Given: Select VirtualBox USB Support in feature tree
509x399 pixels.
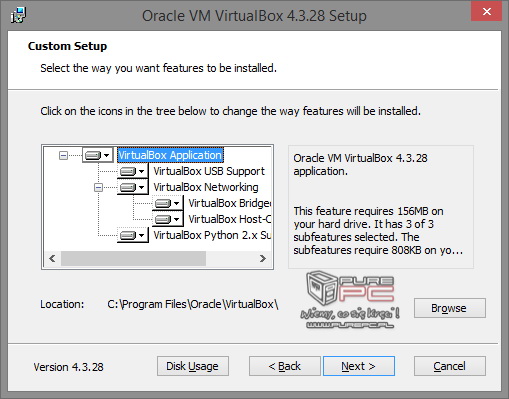Looking at the screenshot, I should pyautogui.click(x=209, y=171).
